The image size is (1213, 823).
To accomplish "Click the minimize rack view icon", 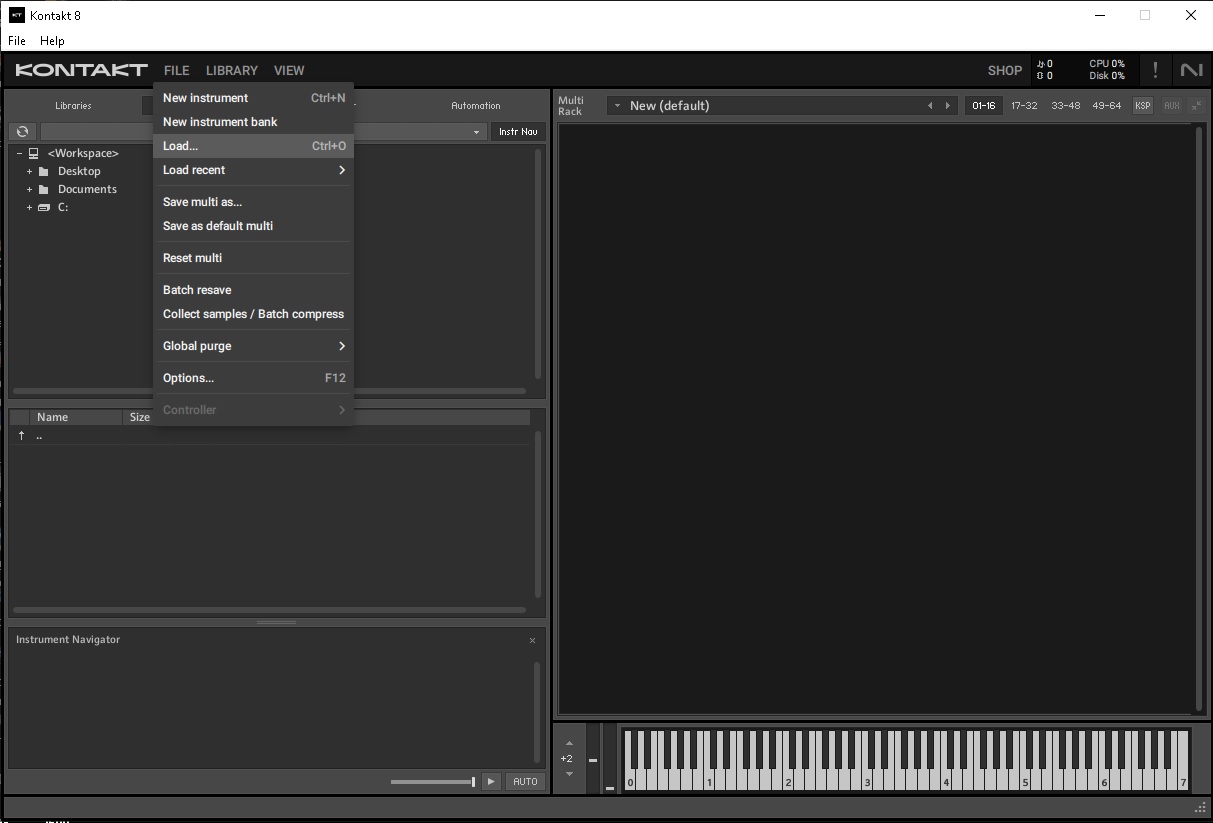I will click(x=1197, y=105).
